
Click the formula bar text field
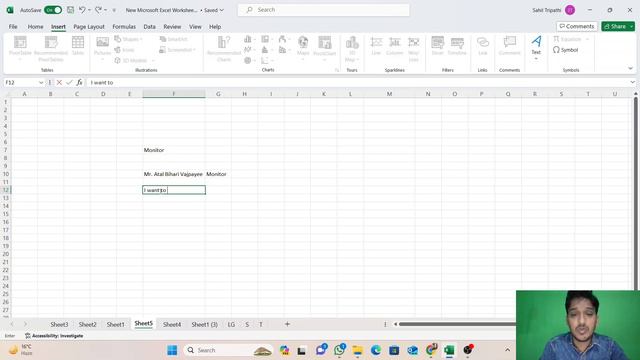(357, 82)
